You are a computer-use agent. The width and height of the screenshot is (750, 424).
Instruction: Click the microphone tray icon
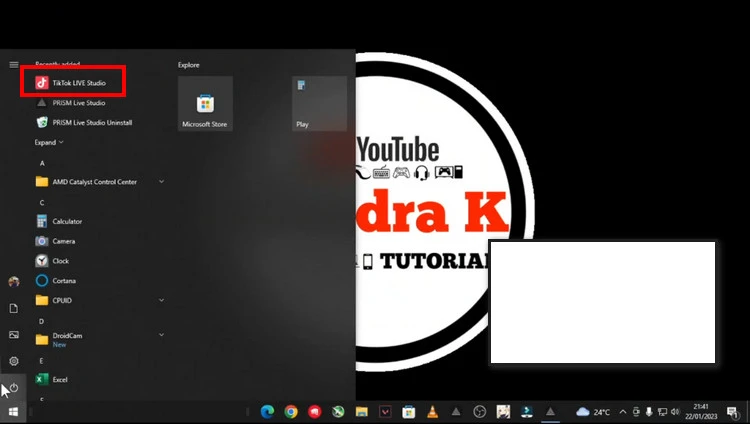point(649,412)
